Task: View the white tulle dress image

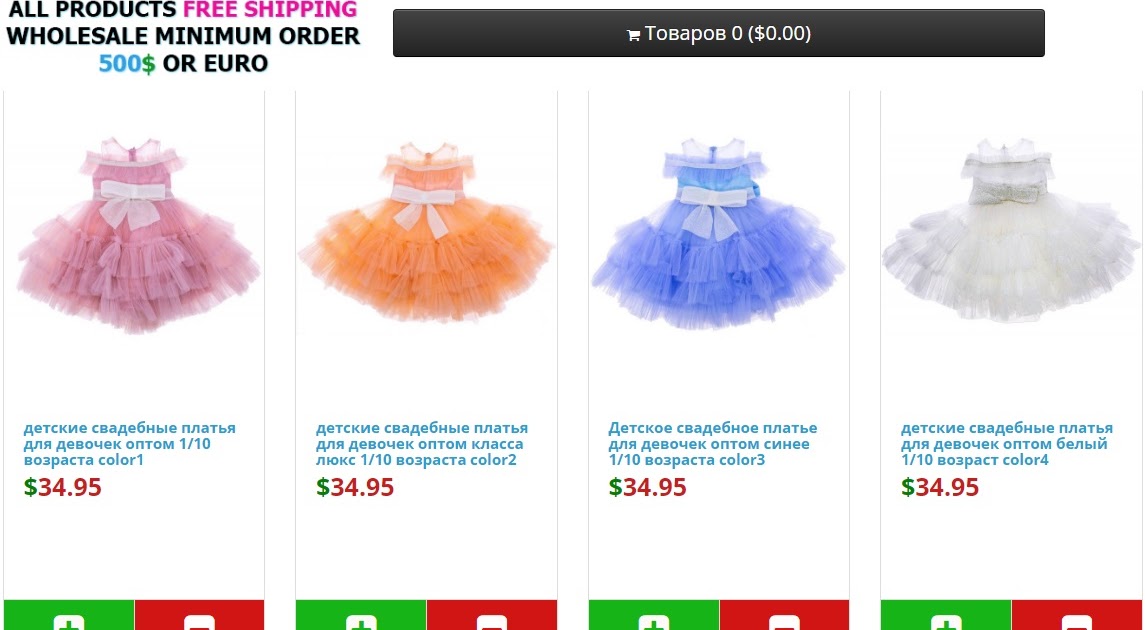Action: [x=1011, y=230]
